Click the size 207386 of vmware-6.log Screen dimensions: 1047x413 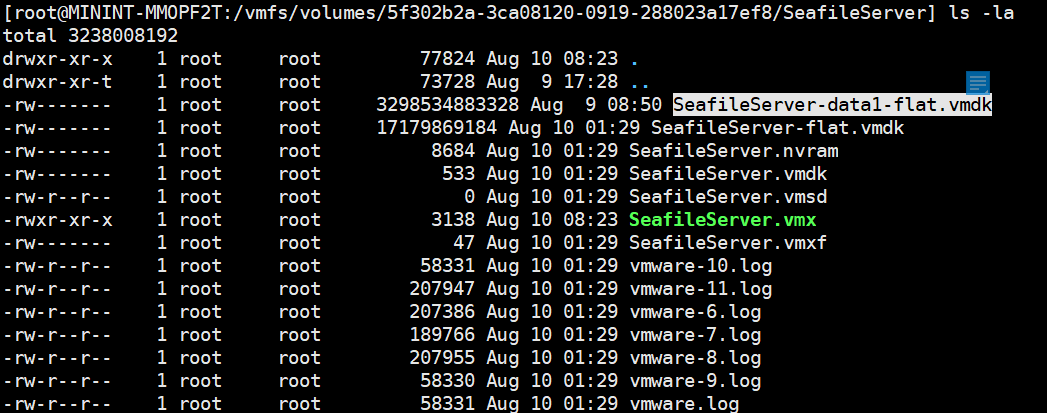[442, 312]
